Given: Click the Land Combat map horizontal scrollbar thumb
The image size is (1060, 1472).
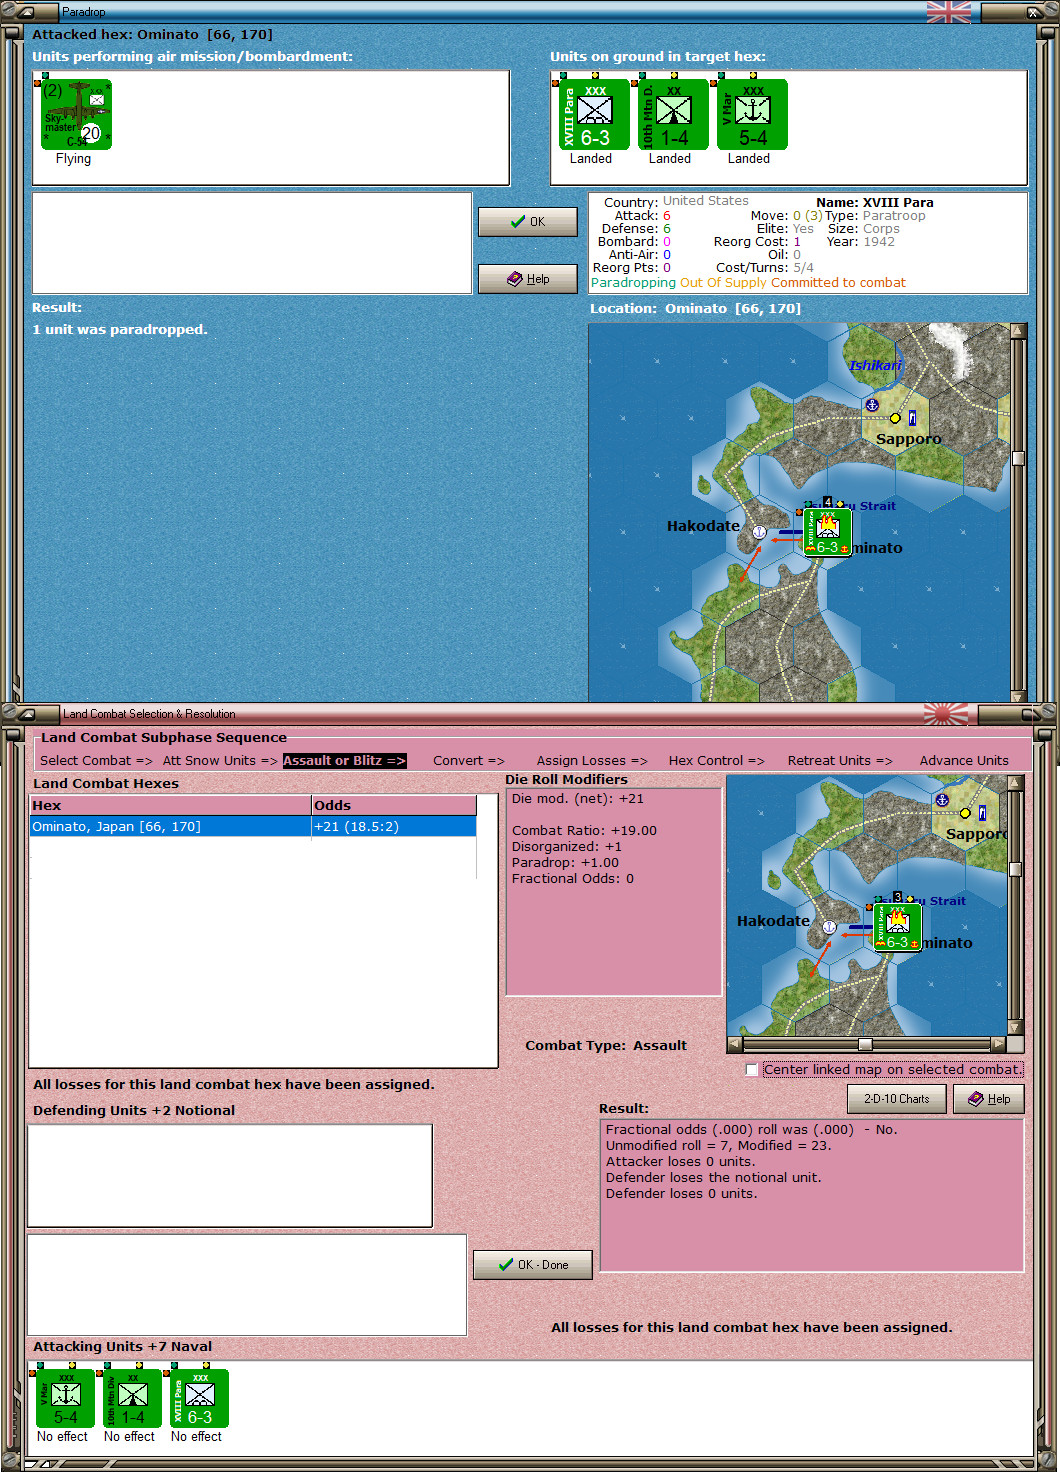Looking at the screenshot, I should 865,1044.
